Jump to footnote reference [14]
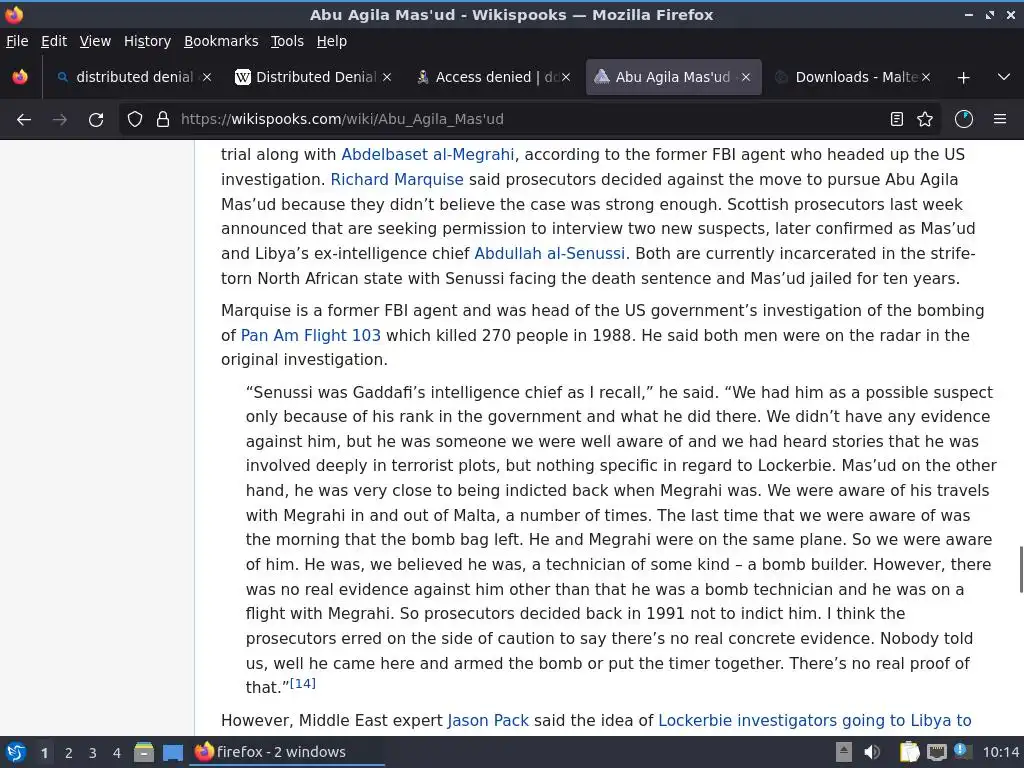1024x768 pixels. point(302,683)
